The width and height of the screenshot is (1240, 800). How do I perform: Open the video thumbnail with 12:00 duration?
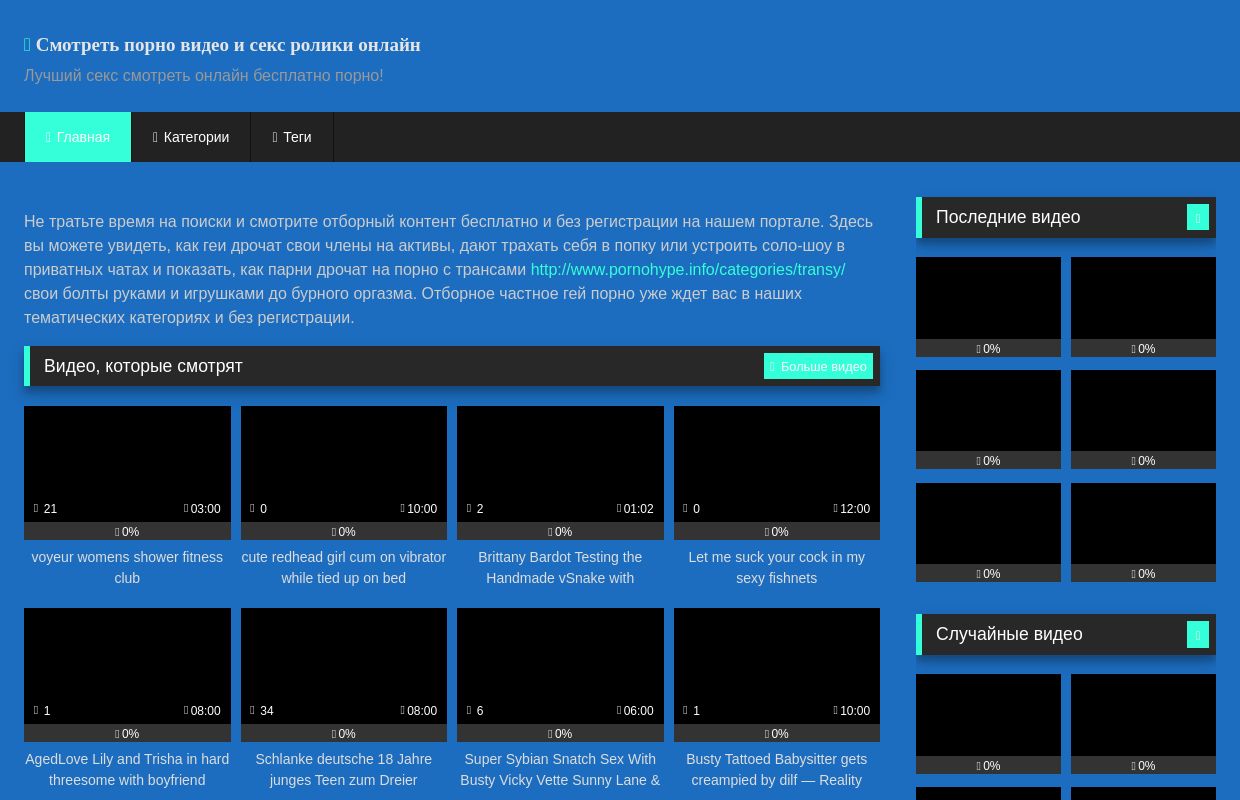(x=777, y=464)
